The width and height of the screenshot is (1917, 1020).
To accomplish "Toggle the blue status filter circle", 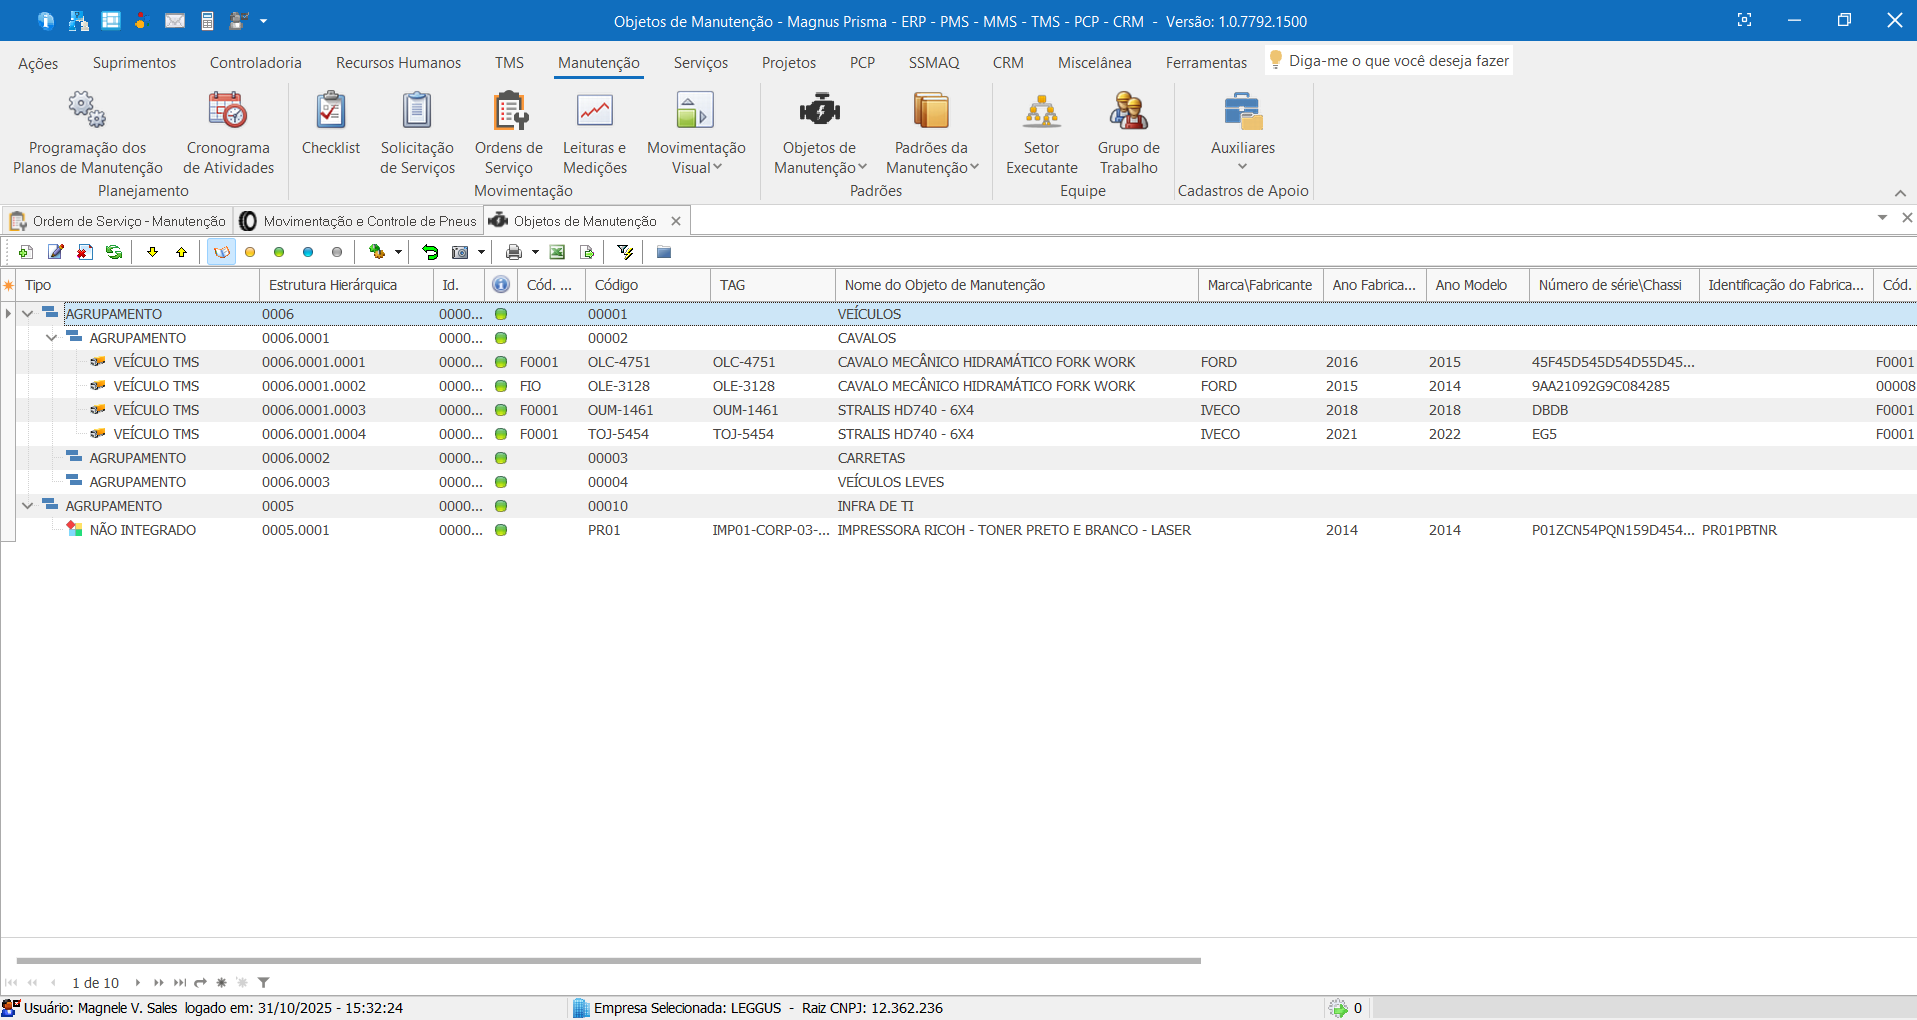I will (308, 252).
